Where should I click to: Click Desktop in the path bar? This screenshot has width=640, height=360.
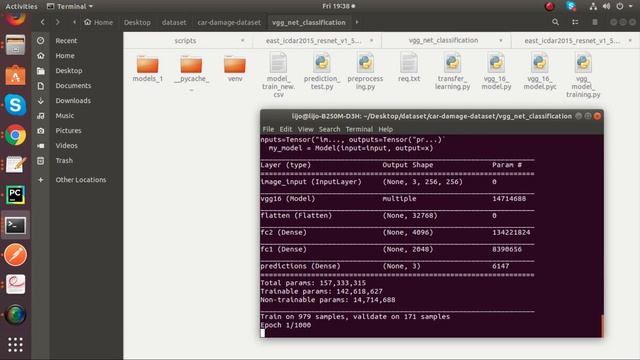pyautogui.click(x=137, y=22)
